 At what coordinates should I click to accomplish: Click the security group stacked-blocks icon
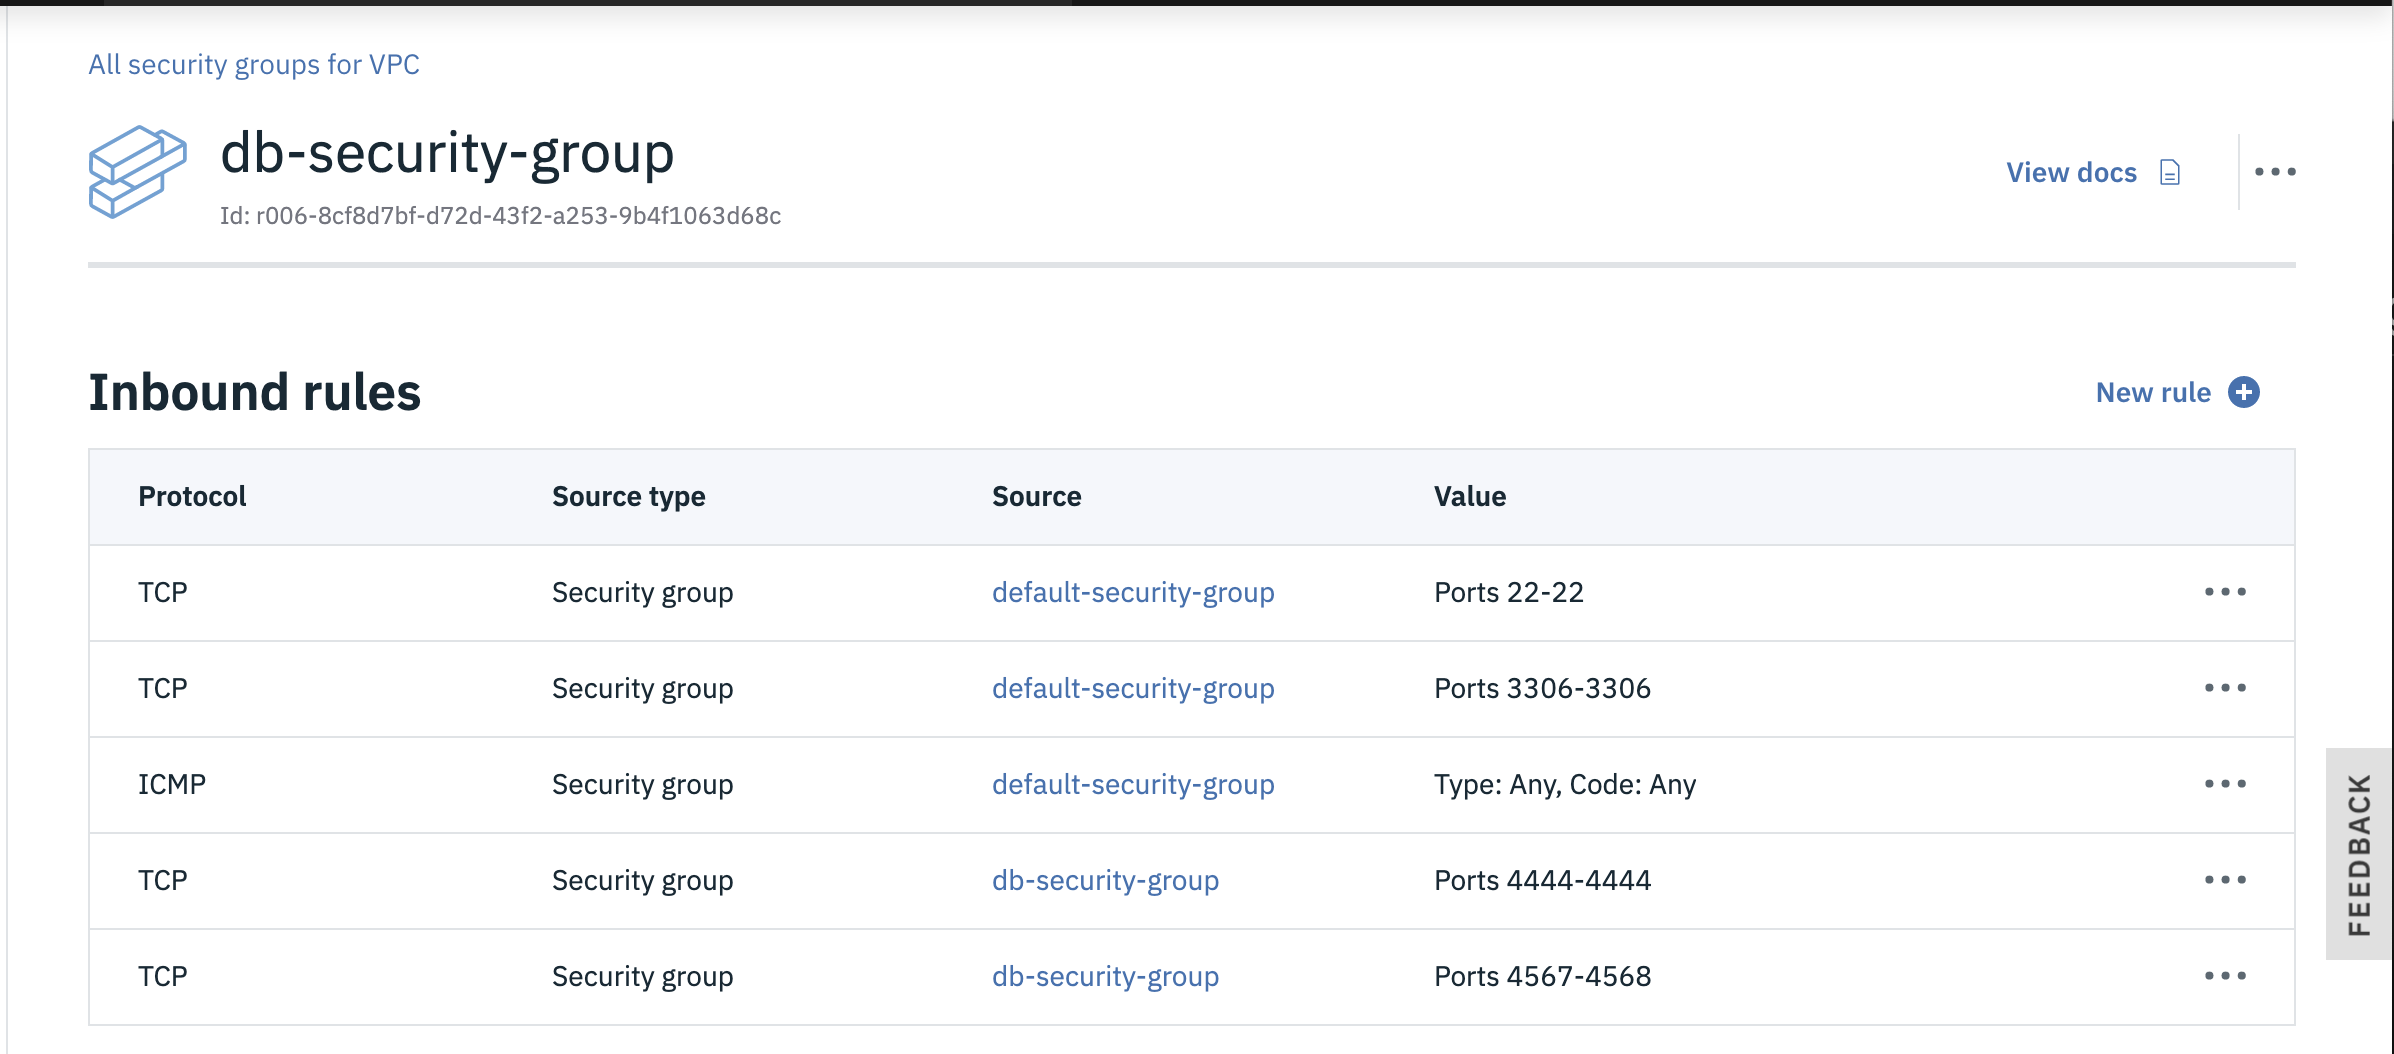[x=137, y=171]
